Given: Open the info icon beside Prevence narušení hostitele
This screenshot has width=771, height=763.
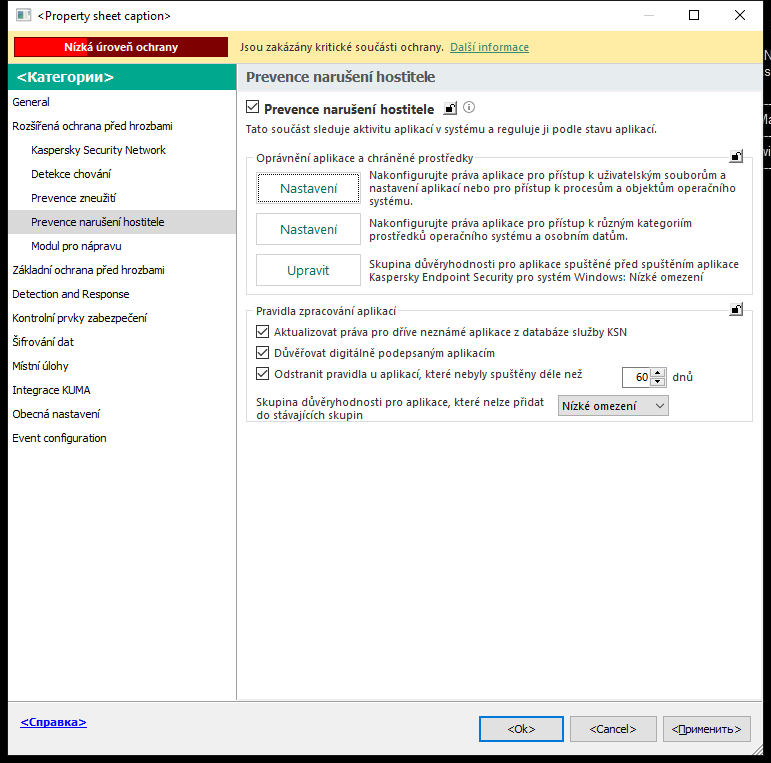Looking at the screenshot, I should coord(469,107).
